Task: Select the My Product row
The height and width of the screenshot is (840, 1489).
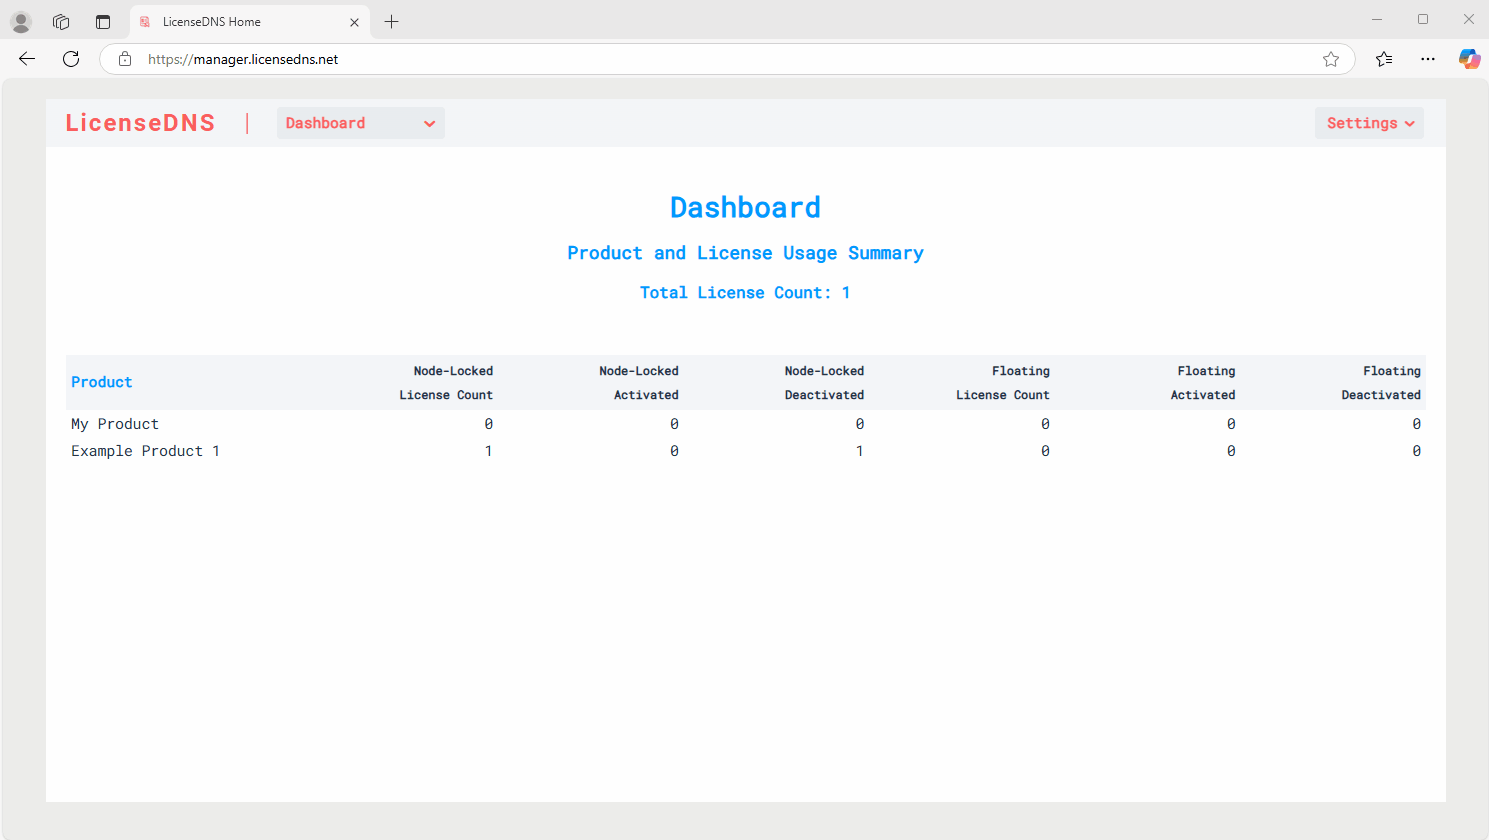Action: click(x=115, y=424)
